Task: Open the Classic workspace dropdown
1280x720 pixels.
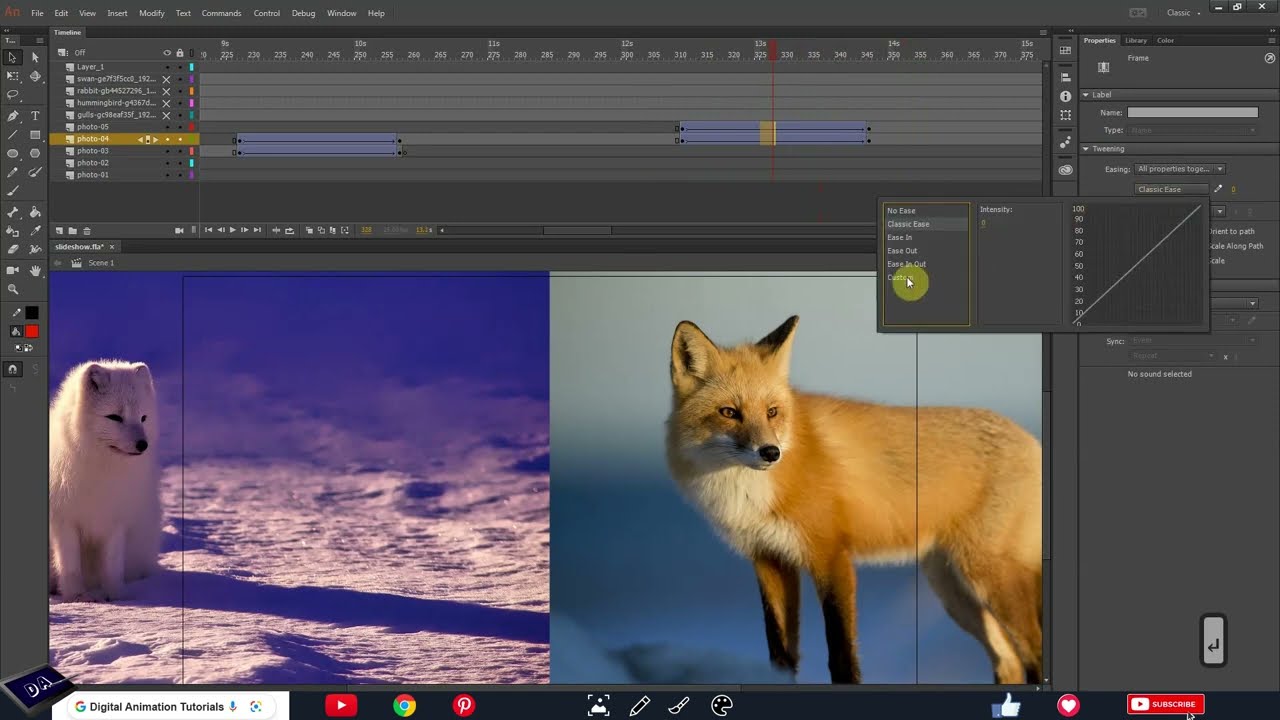Action: (1184, 13)
